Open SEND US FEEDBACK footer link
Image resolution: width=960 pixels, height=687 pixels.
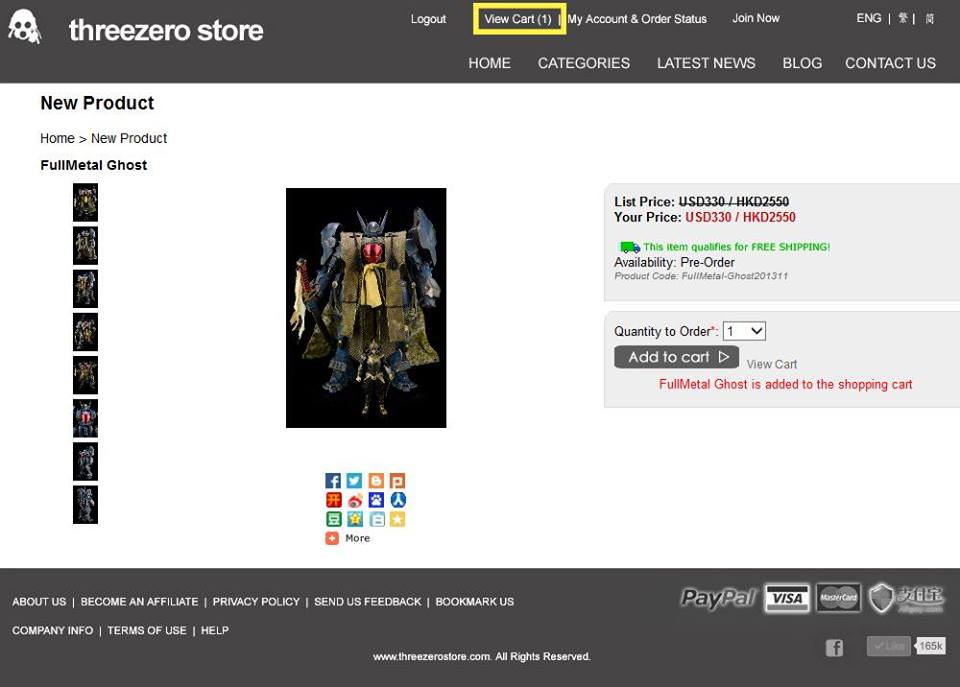pos(368,602)
